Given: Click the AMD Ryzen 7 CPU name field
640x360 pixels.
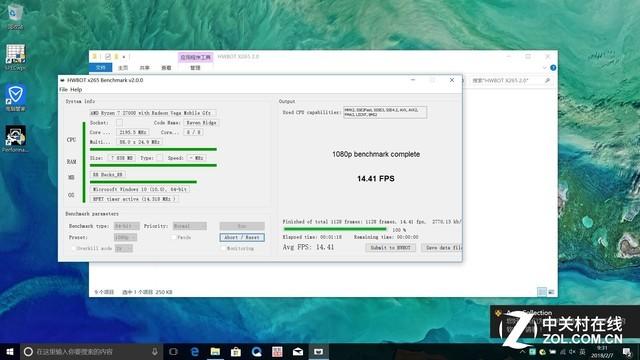Looking at the screenshot, I should tap(152, 113).
